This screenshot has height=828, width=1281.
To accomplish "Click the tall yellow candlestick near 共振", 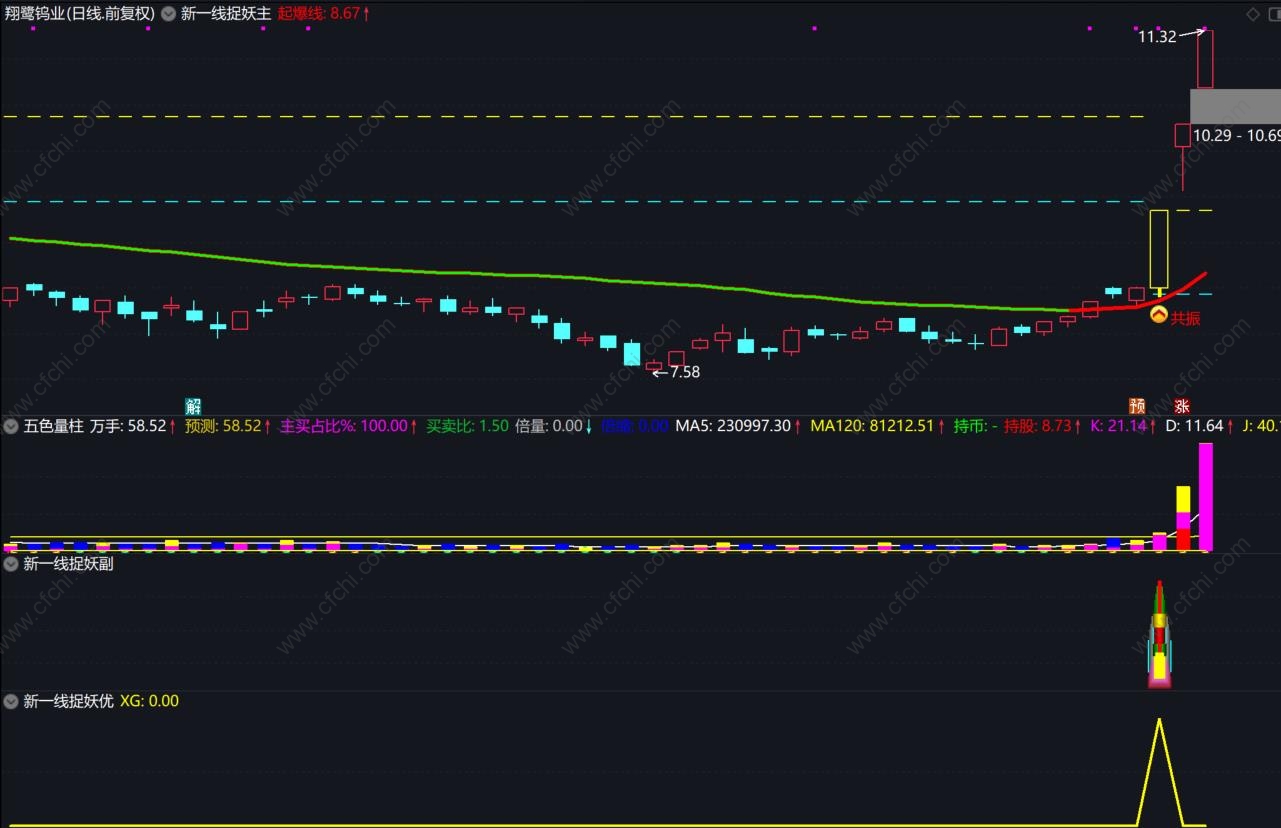I will (1159, 249).
